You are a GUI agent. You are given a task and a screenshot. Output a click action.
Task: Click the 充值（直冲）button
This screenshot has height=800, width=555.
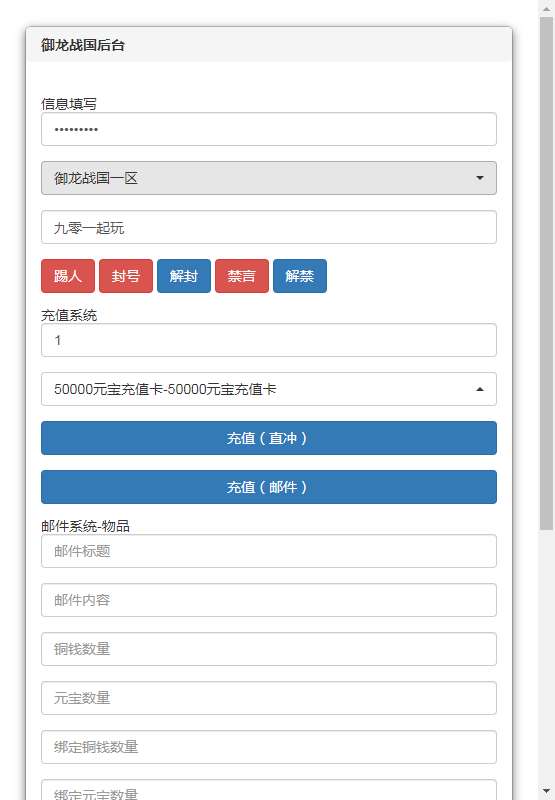(268, 438)
